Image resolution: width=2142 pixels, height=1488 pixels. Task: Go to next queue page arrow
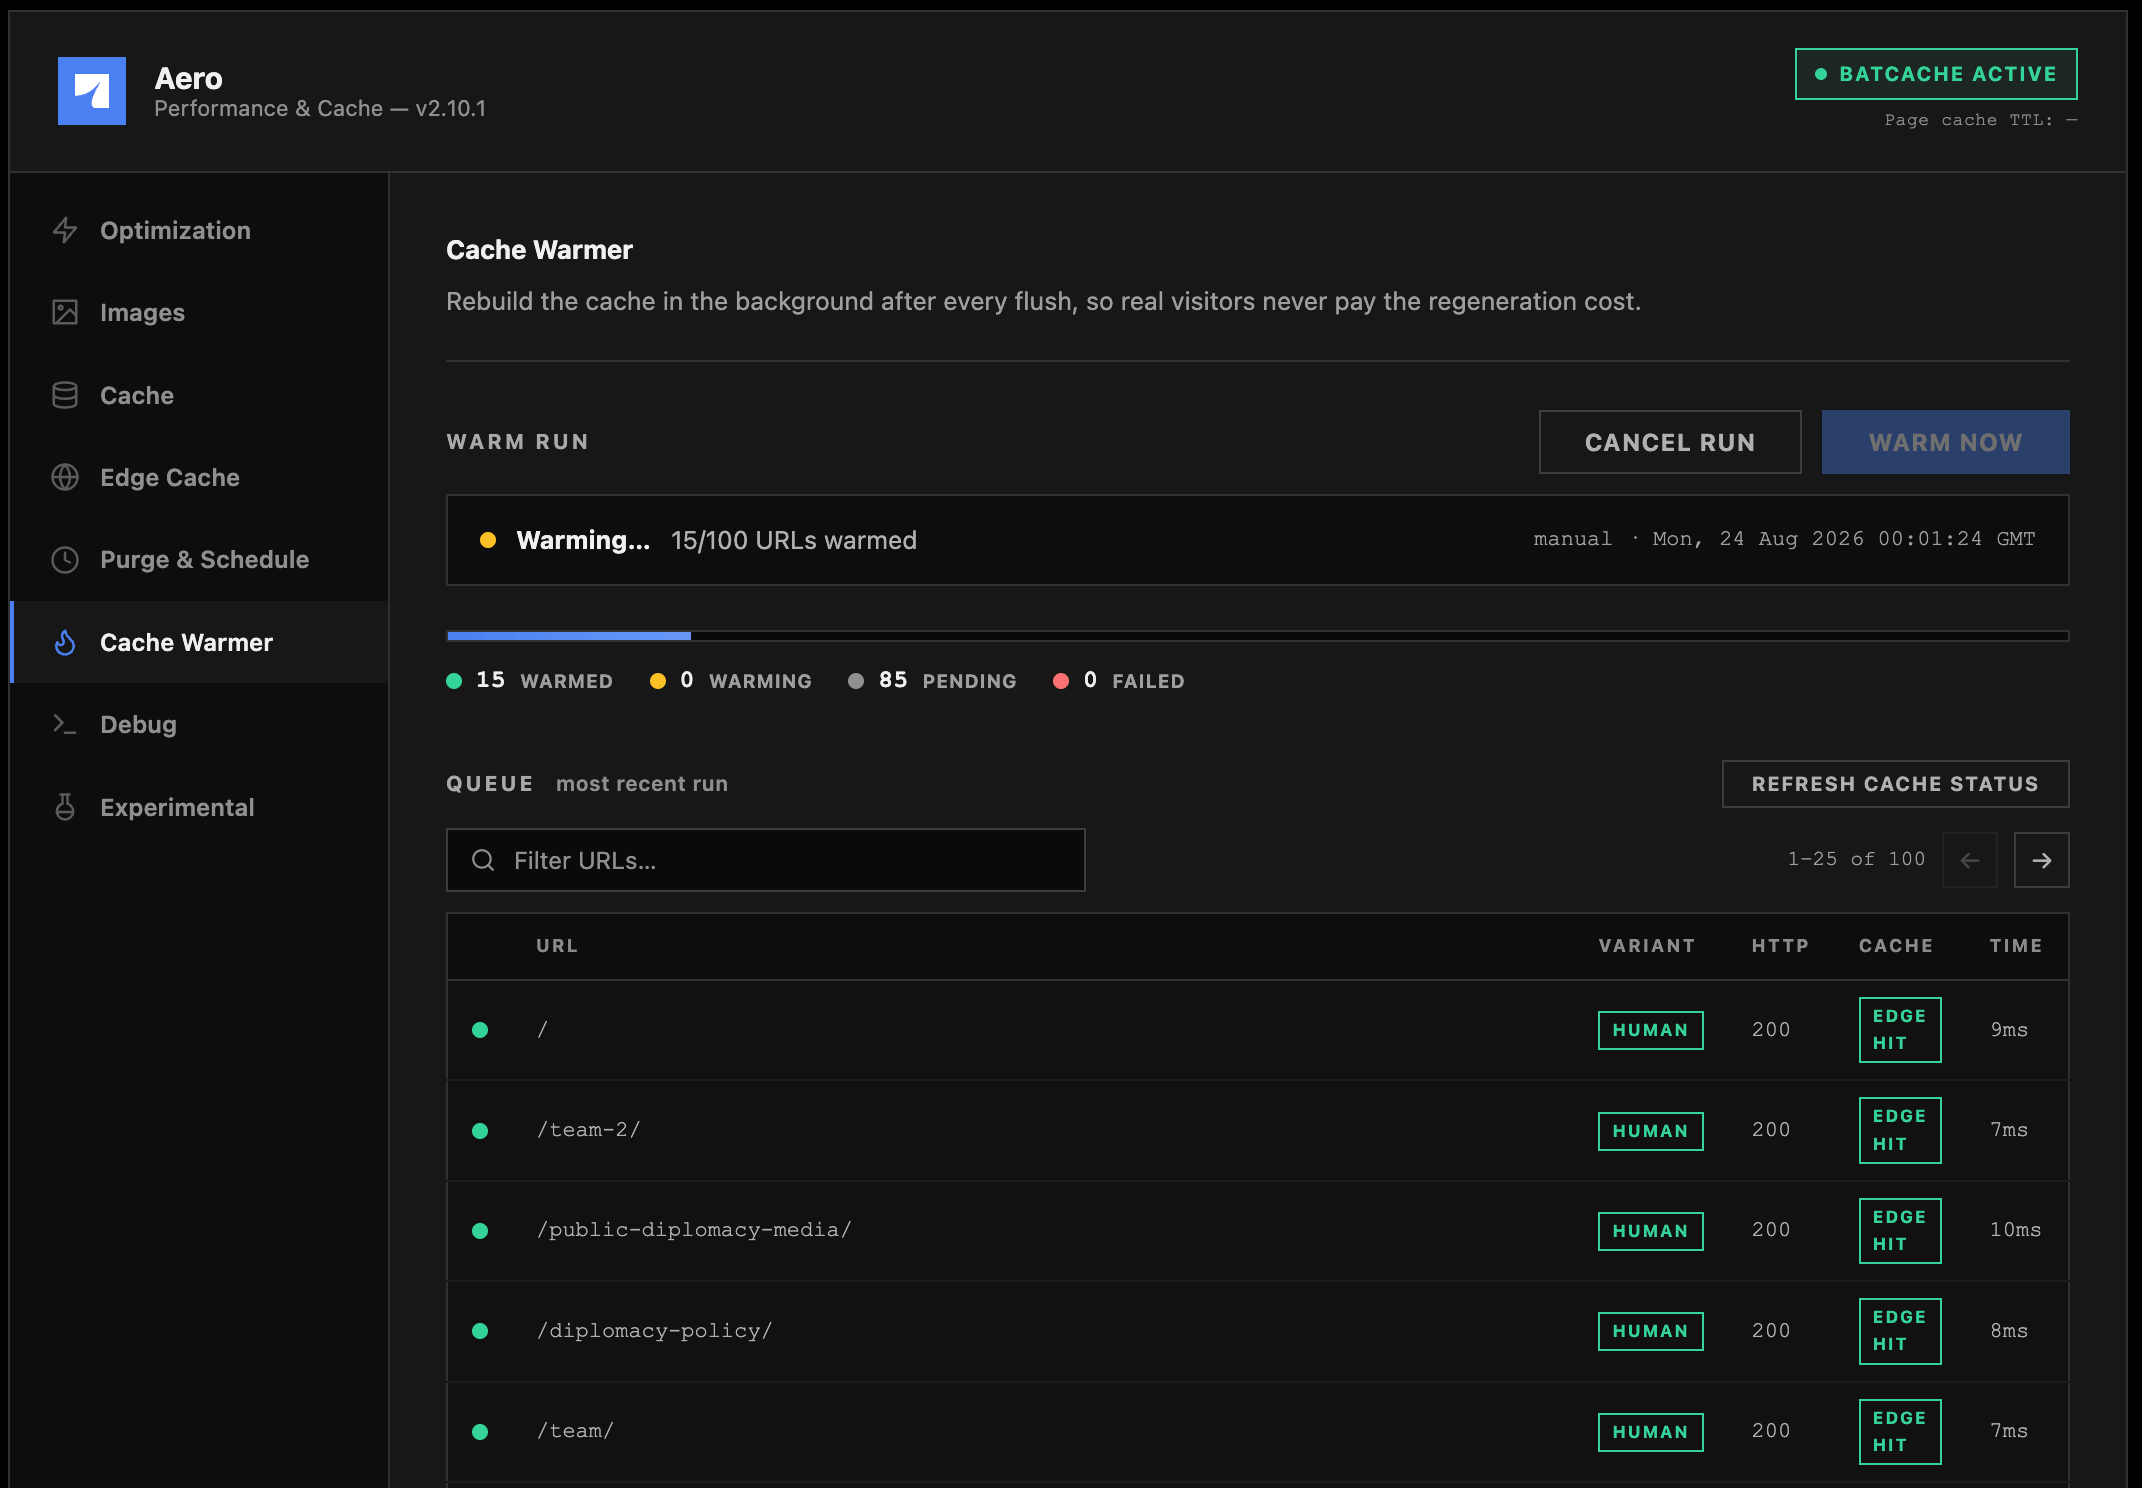2041,860
